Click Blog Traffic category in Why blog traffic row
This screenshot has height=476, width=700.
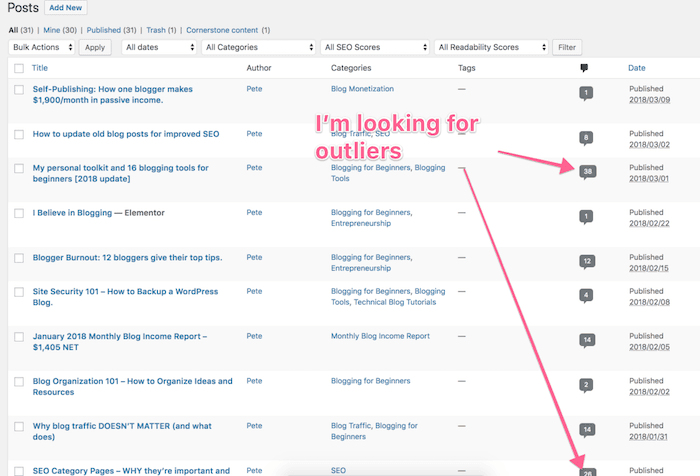click(351, 426)
